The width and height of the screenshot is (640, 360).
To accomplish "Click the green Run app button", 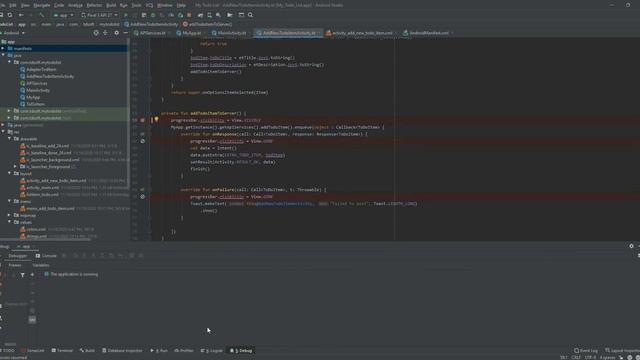I will pos(126,15).
